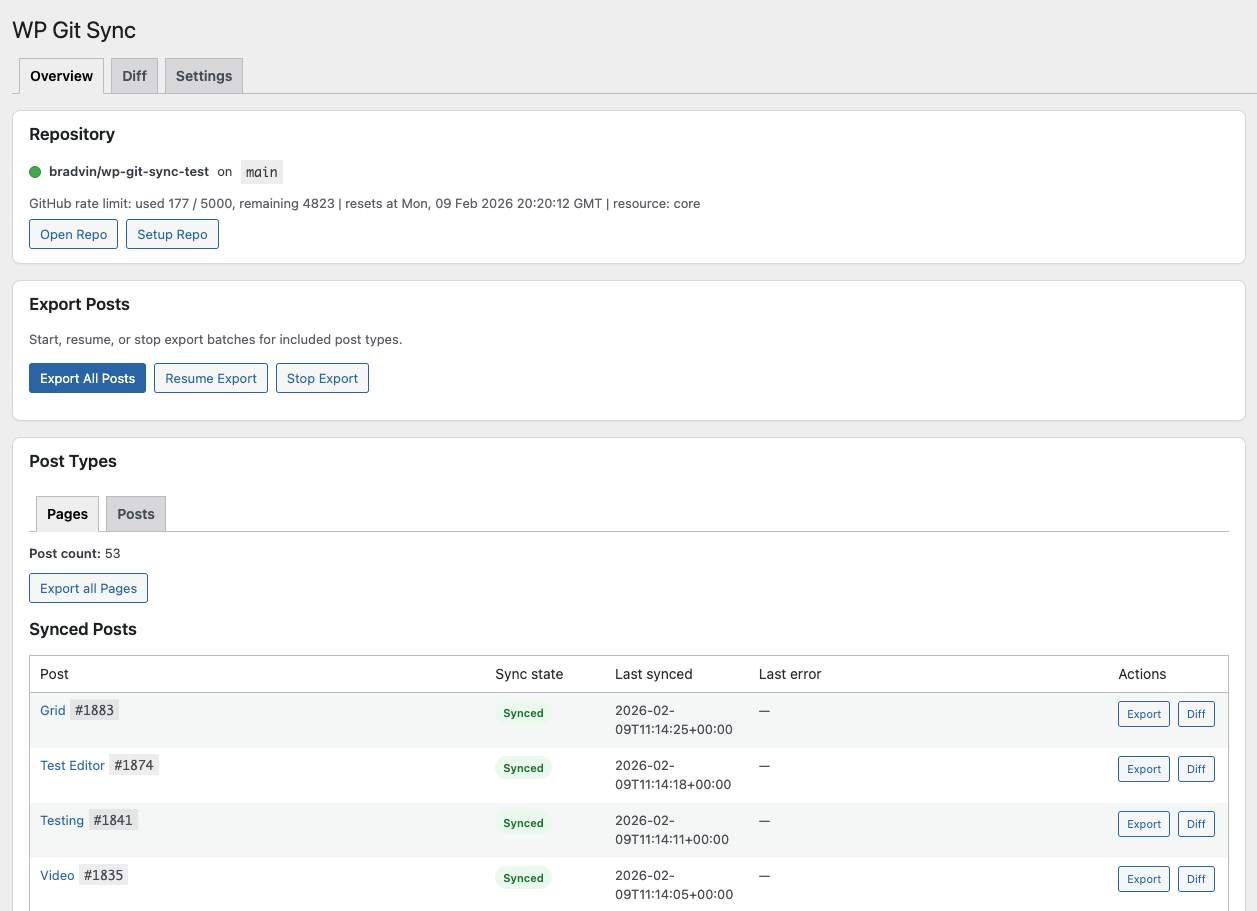This screenshot has width=1257, height=911.
Task: Click the Synced badge in Grid row
Action: click(x=523, y=713)
